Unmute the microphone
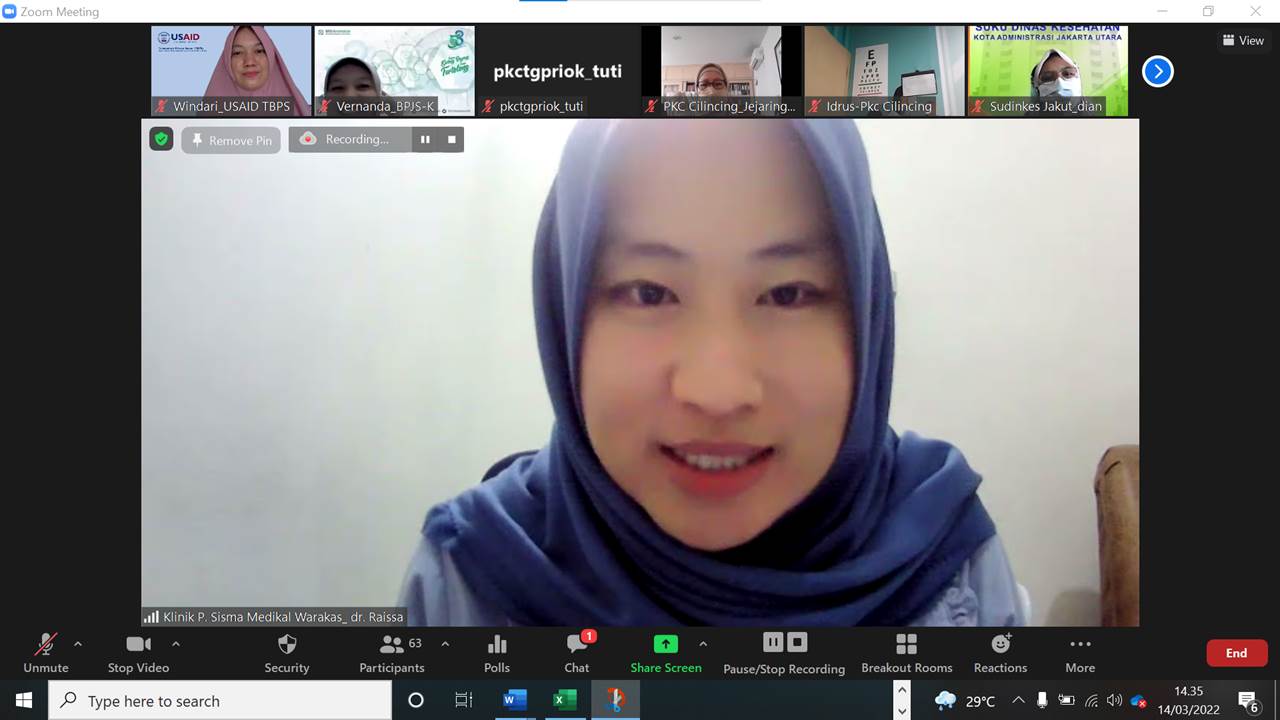Viewport: 1280px width, 720px height. click(x=46, y=653)
